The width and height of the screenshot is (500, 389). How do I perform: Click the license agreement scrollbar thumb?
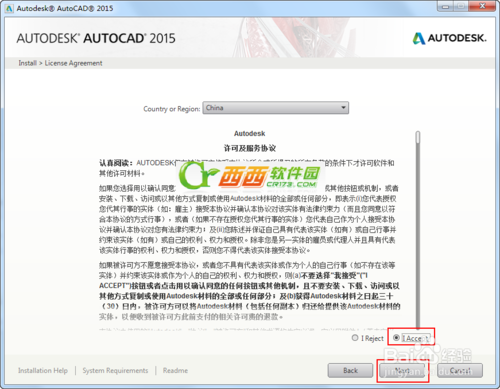[418, 138]
